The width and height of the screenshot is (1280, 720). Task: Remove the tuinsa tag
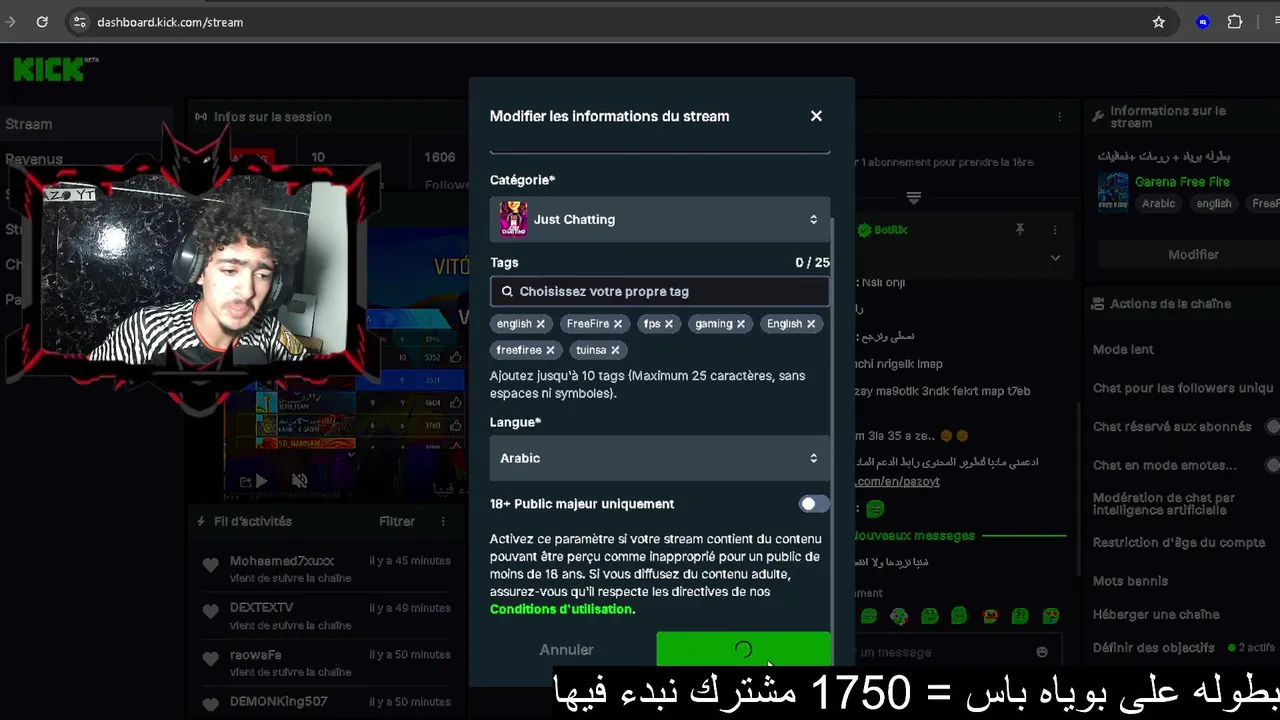coord(615,350)
